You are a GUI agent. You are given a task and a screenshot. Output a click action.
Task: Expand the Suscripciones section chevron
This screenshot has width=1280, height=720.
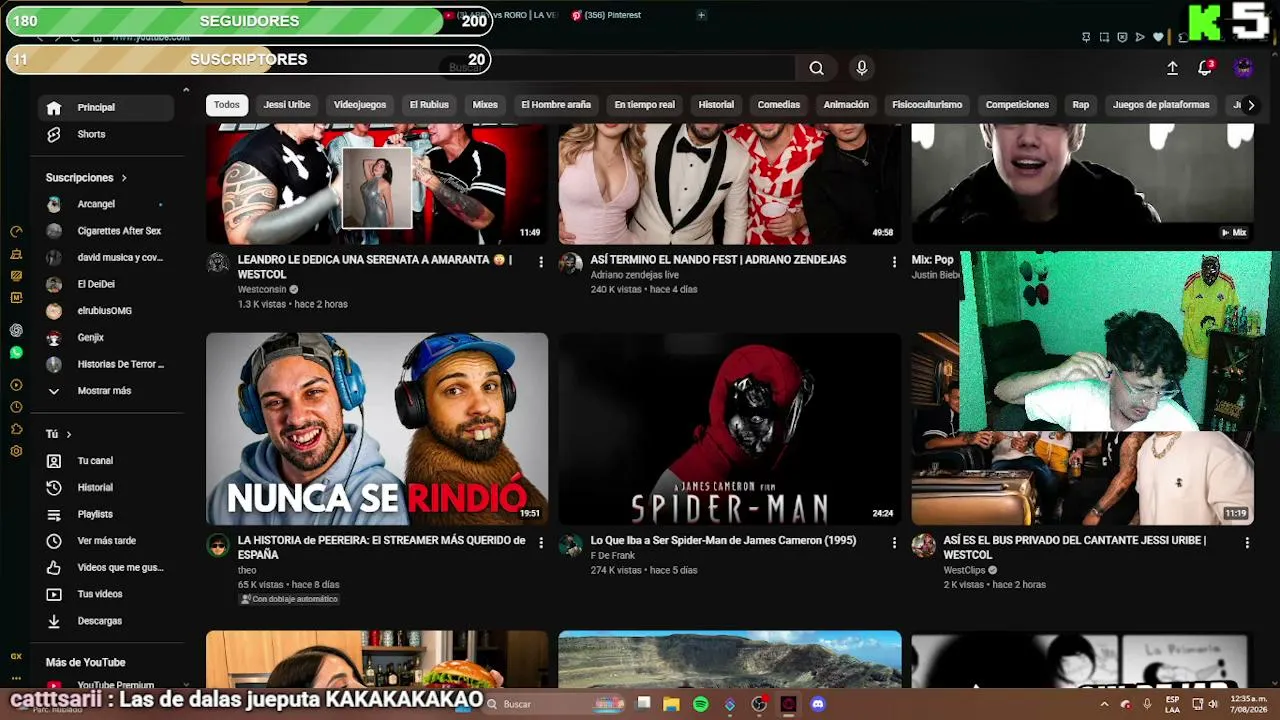coord(124,178)
